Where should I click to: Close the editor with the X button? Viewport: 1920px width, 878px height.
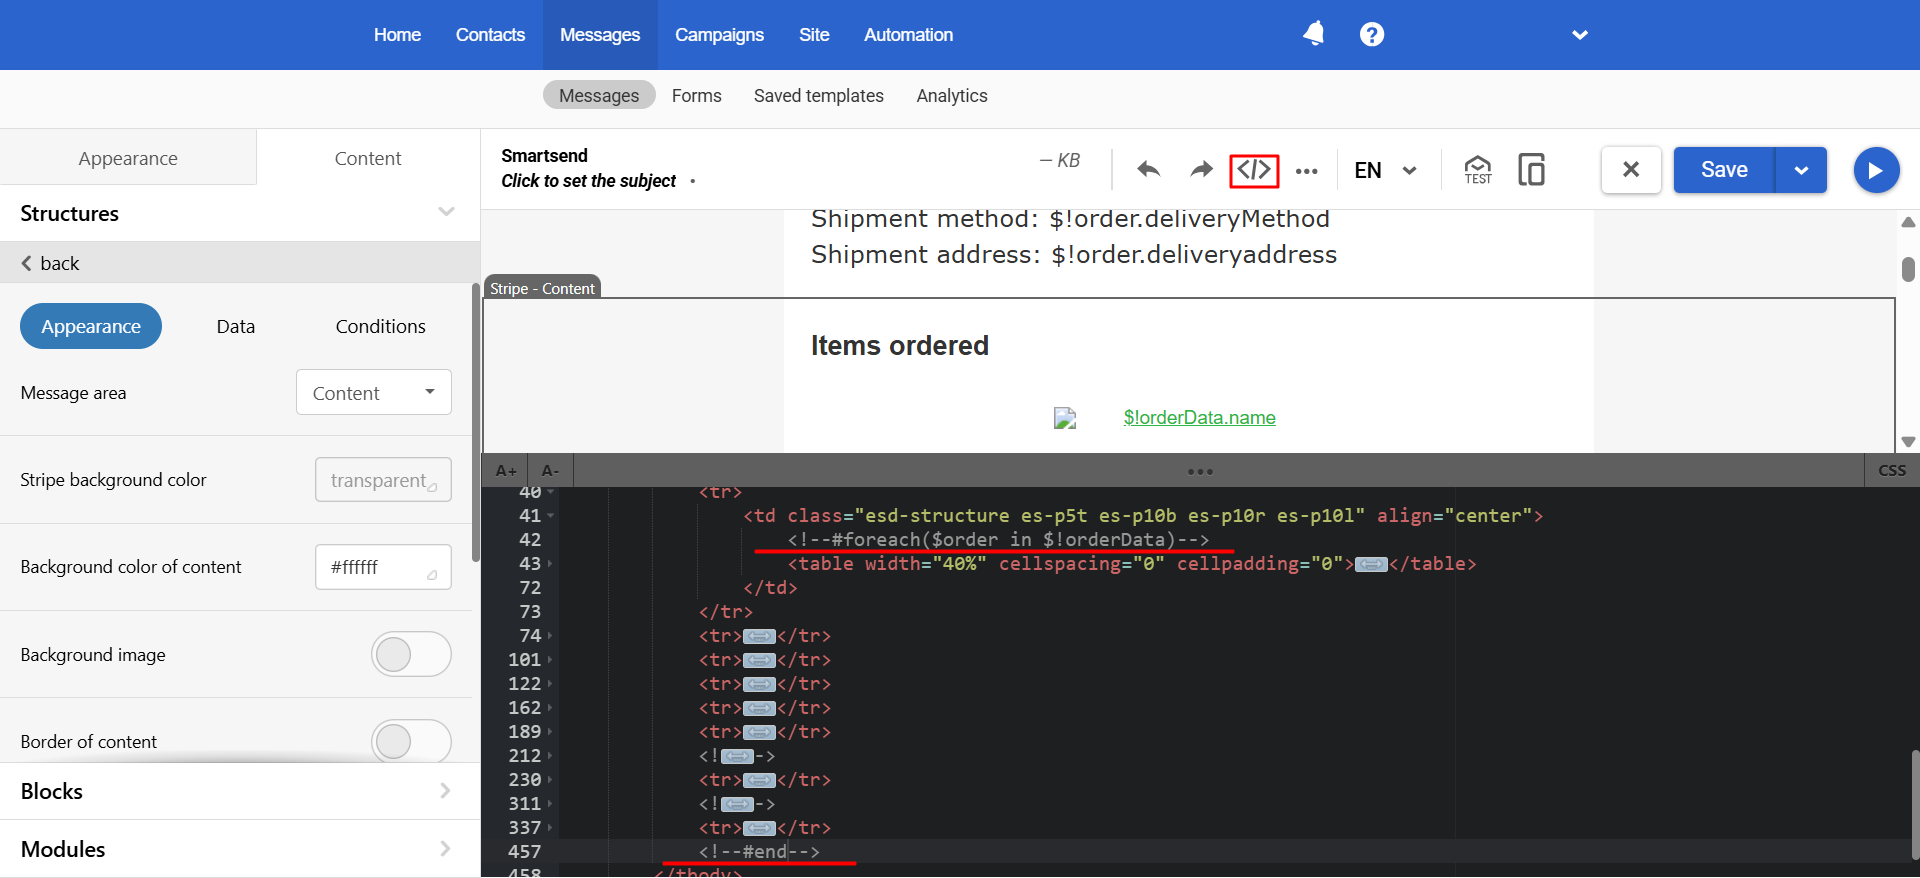click(x=1631, y=170)
